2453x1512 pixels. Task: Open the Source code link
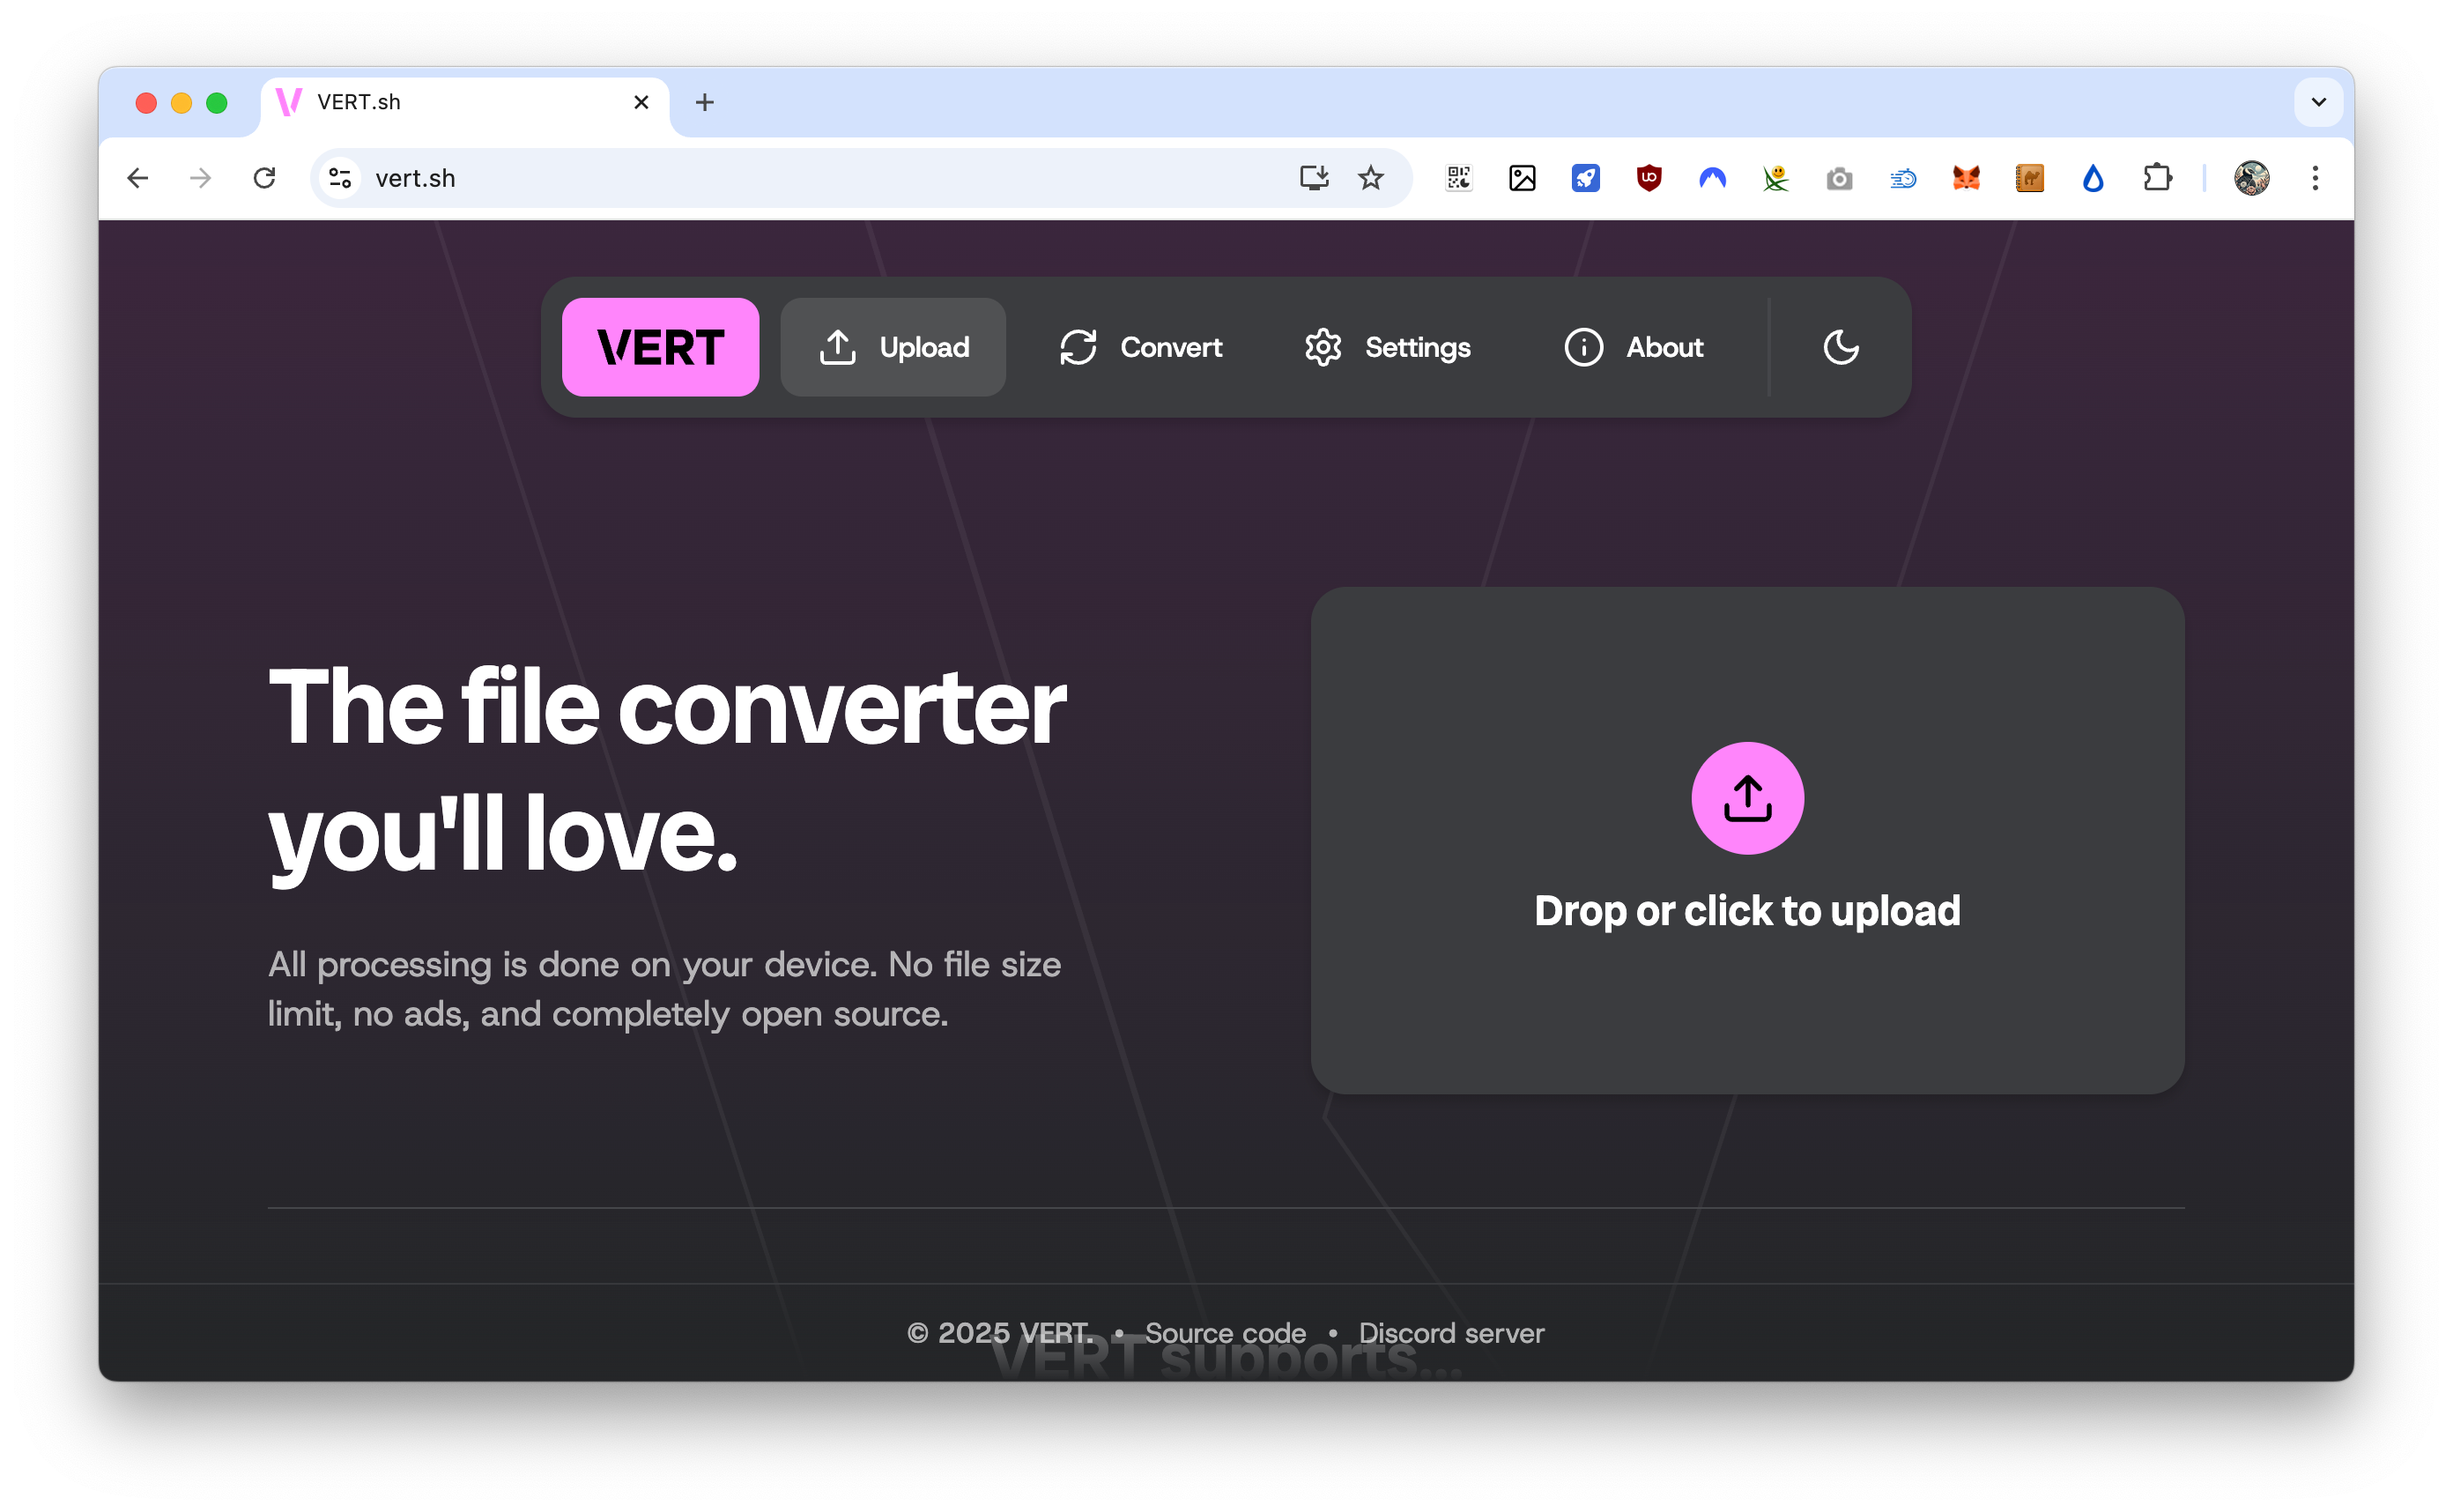coord(1225,1333)
